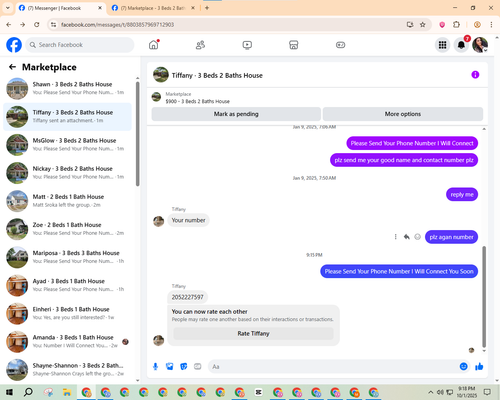The height and width of the screenshot is (400, 500).
Task: Open the Home feed icon
Action: click(154, 45)
